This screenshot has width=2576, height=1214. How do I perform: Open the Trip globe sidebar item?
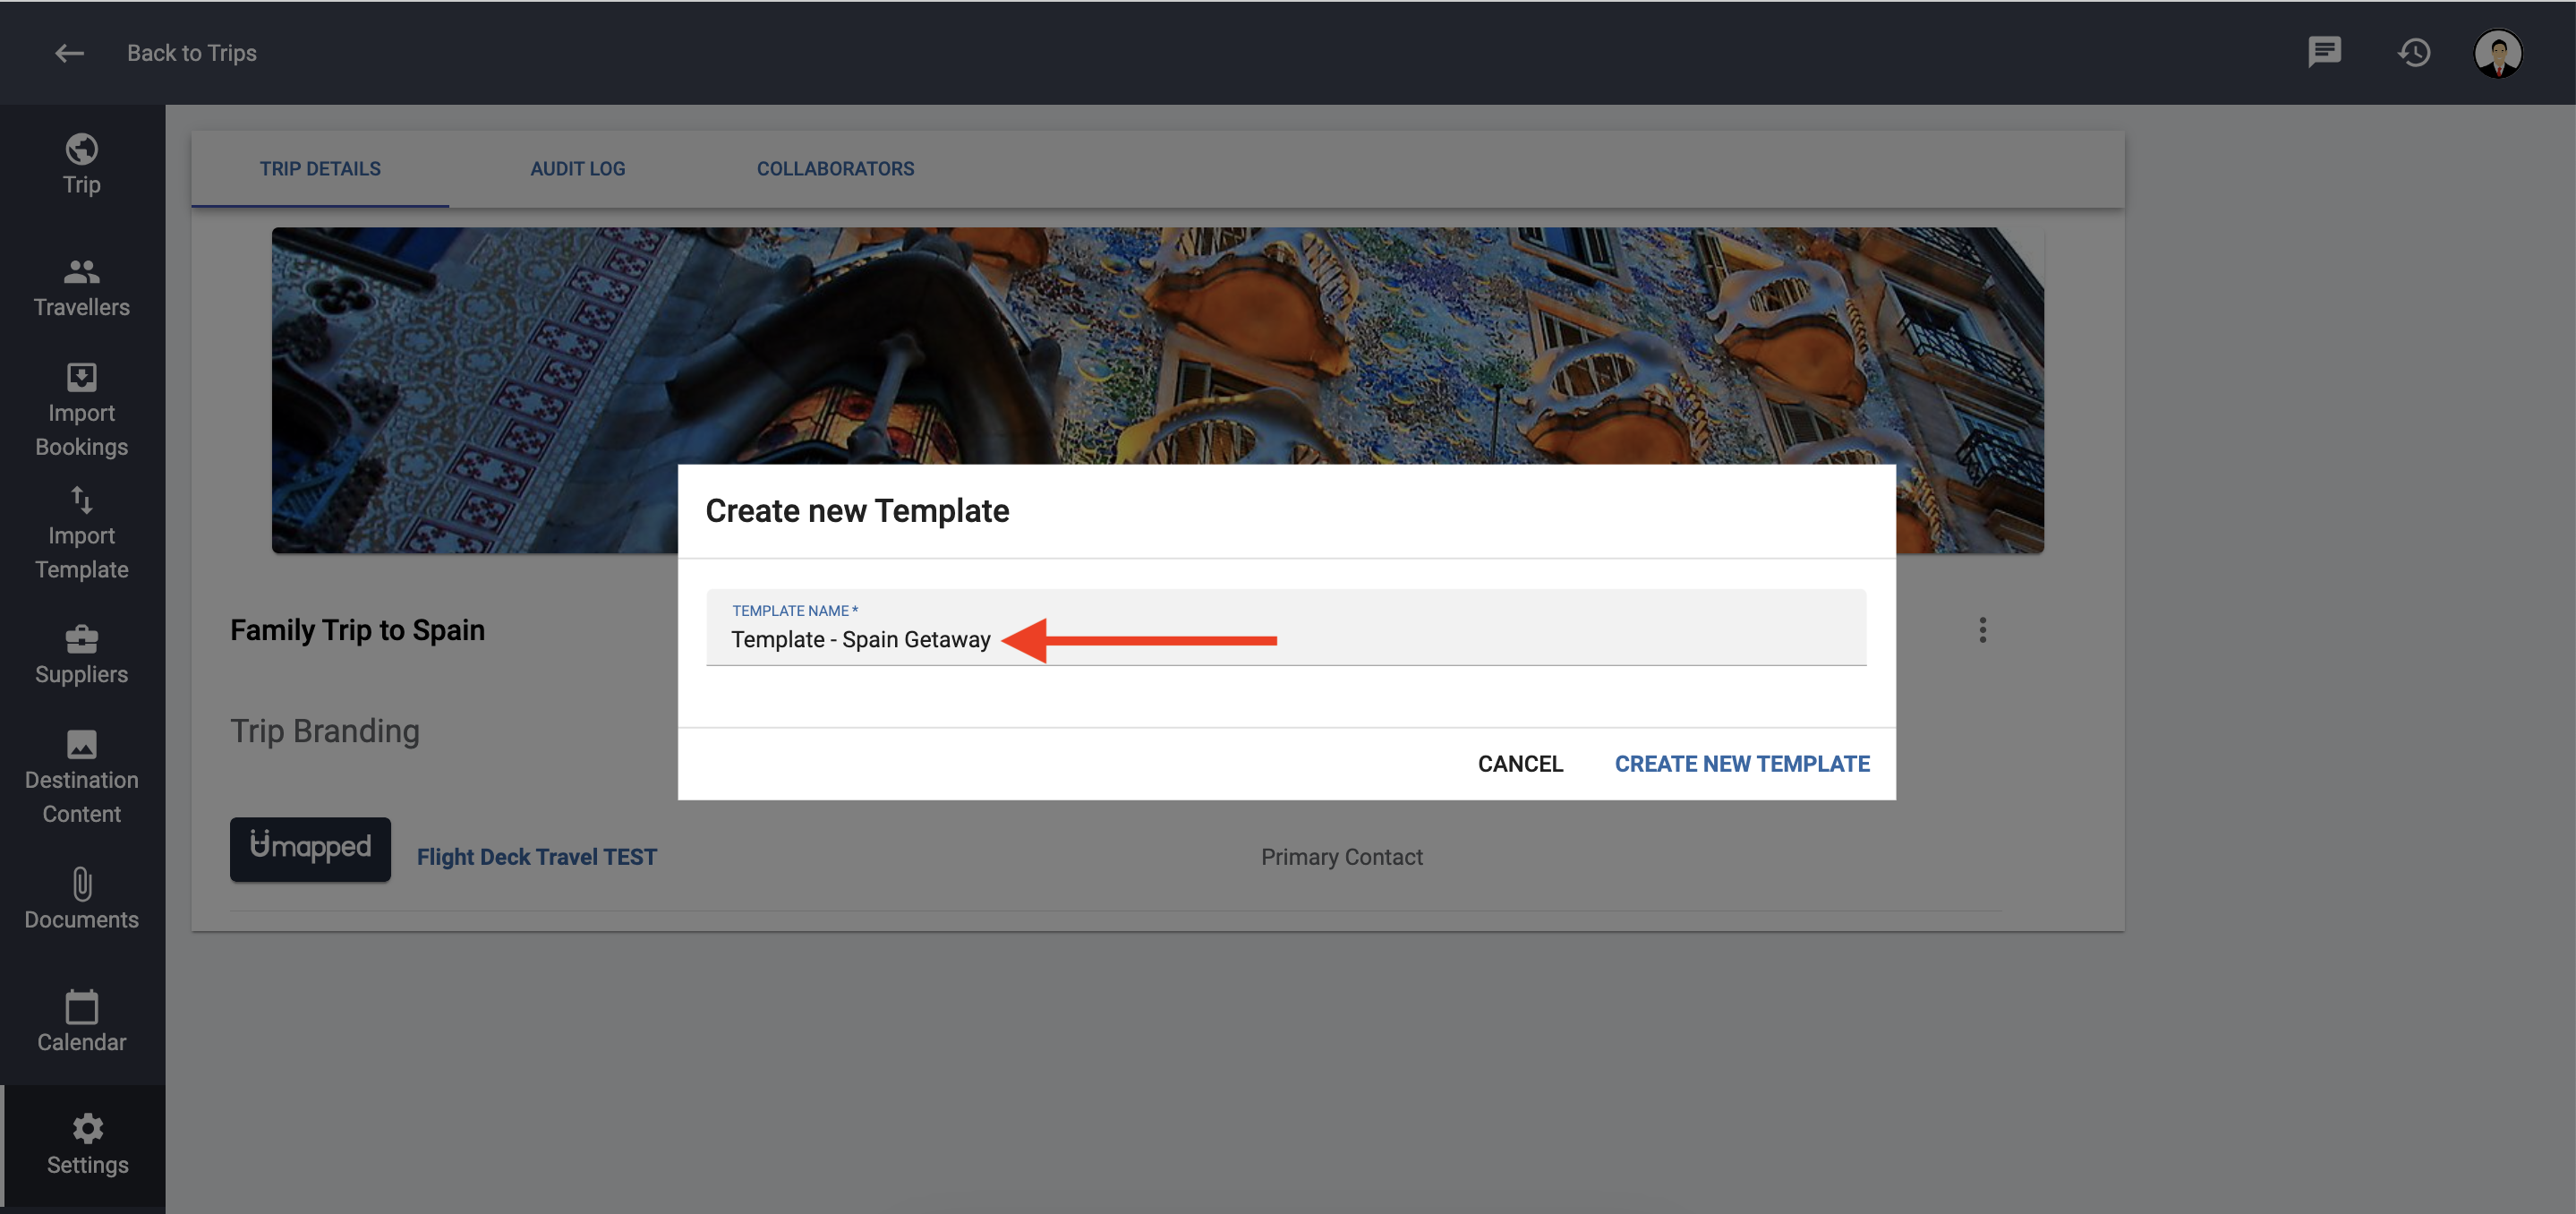coord(82,165)
